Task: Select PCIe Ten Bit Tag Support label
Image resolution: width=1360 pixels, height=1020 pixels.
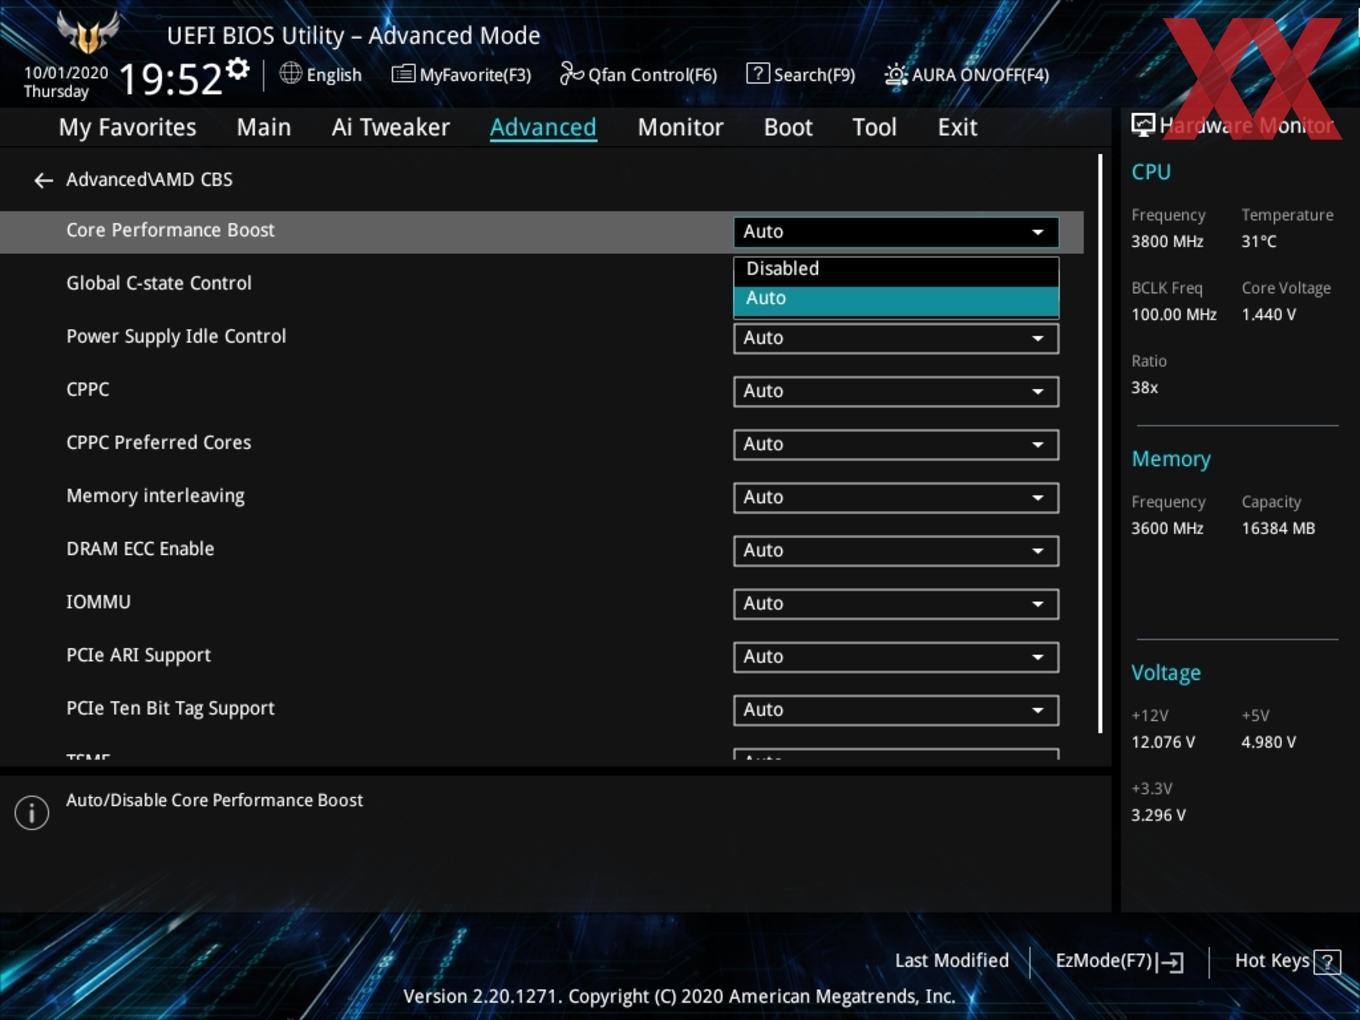Action: click(170, 708)
